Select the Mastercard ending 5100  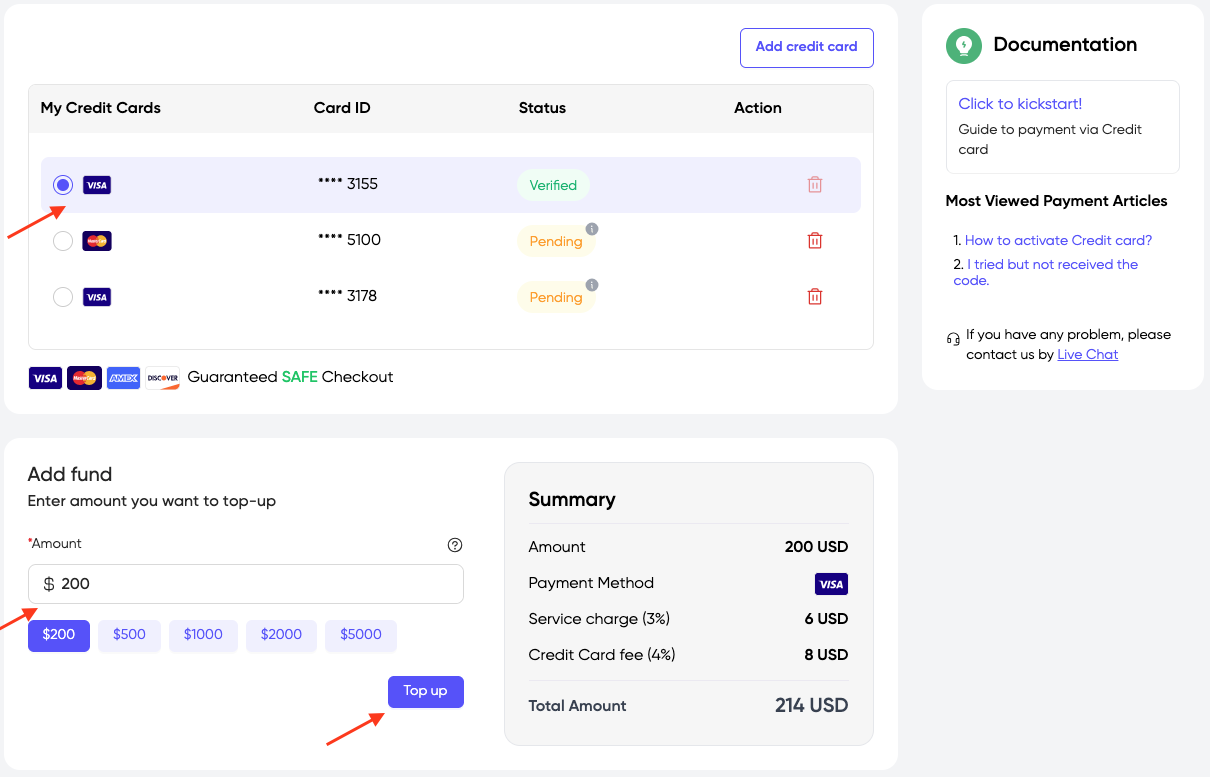pyautogui.click(x=63, y=240)
